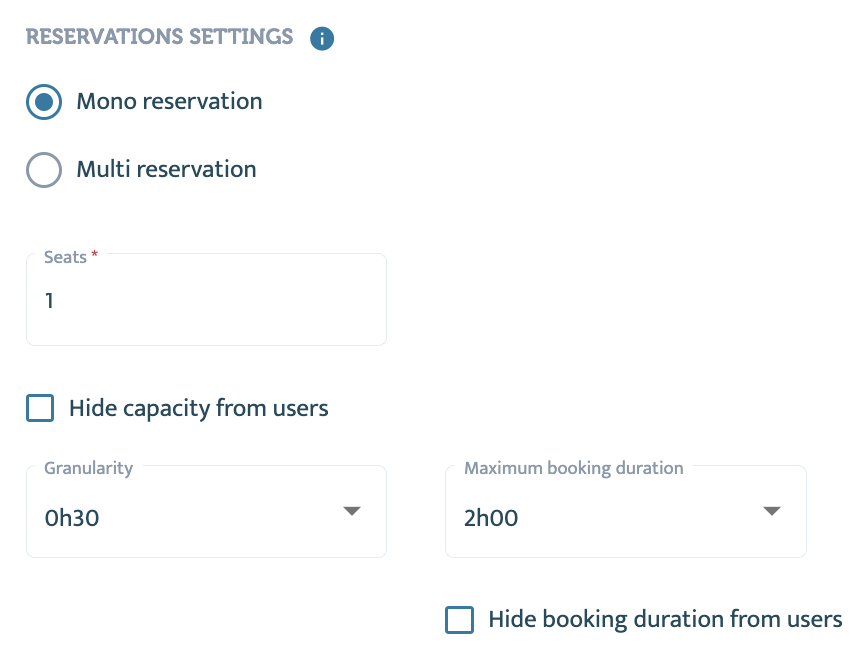This screenshot has width=868, height=650.
Task: Click the Seats field label
Action: tap(65, 257)
